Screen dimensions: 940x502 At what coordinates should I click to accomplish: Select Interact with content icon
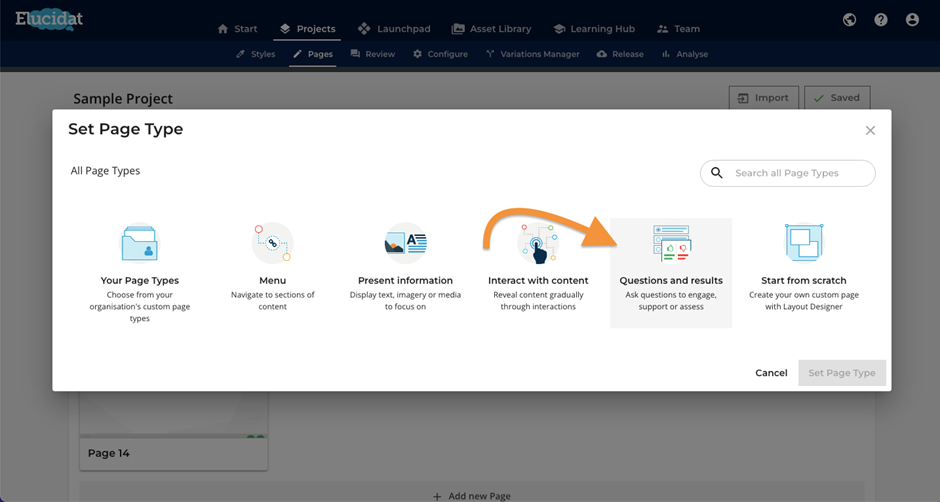tap(538, 243)
